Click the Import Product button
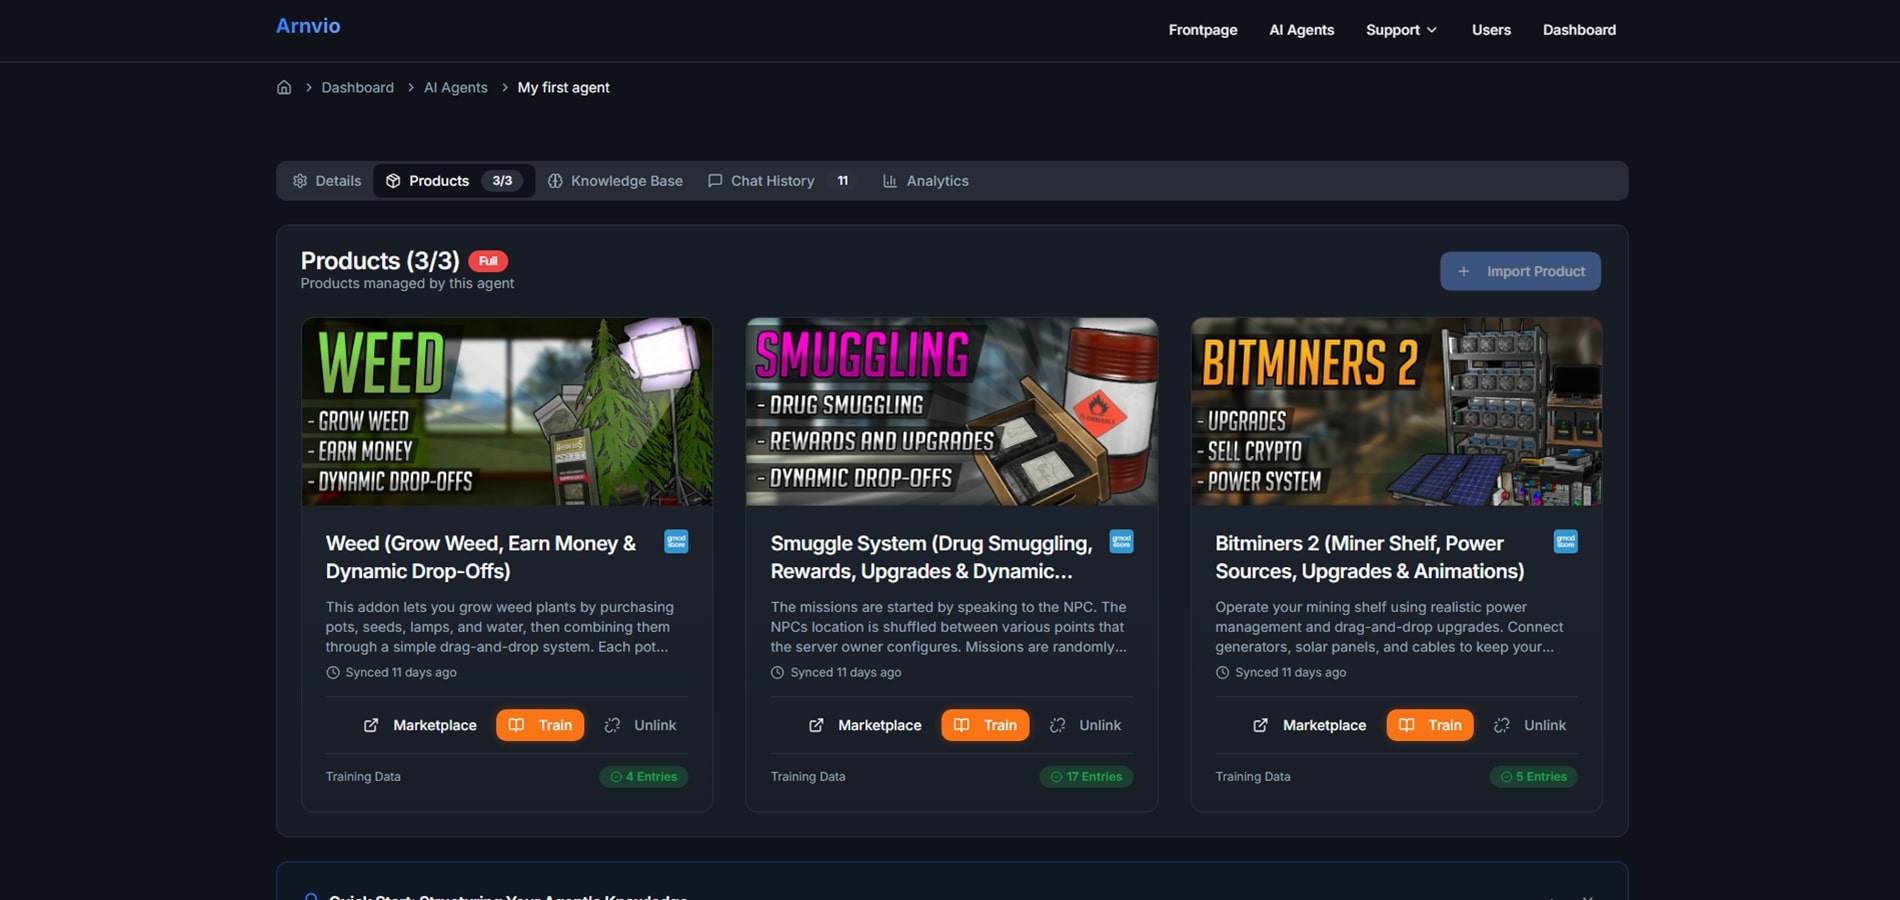 (1520, 271)
